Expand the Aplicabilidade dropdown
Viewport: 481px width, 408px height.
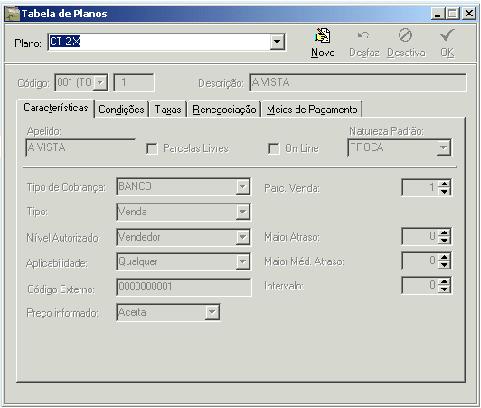243,262
